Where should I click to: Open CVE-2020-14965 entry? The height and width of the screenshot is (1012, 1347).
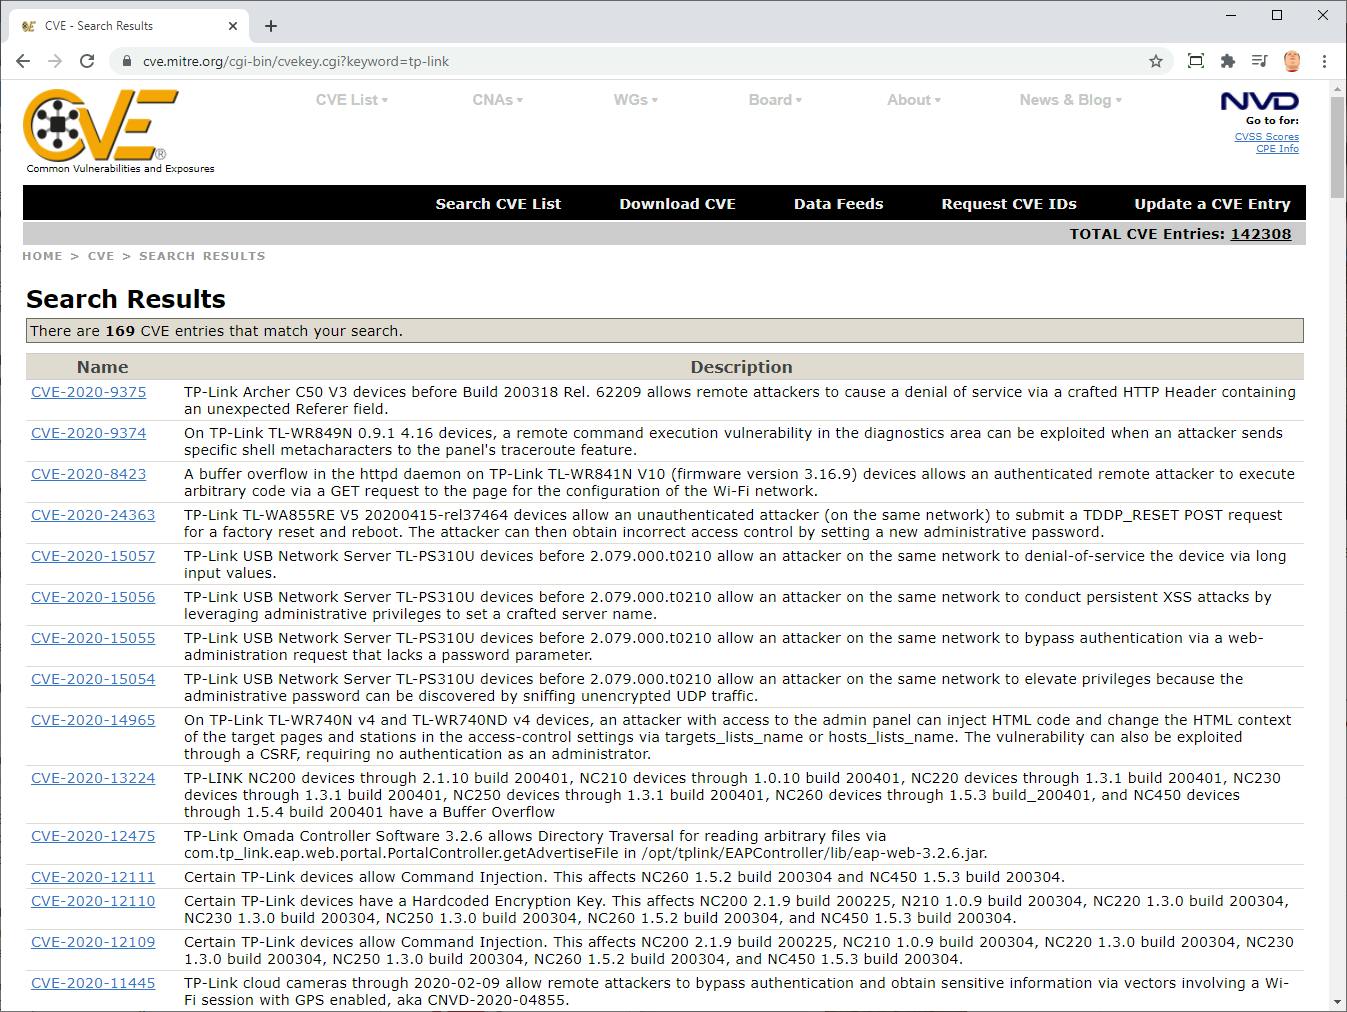93,720
